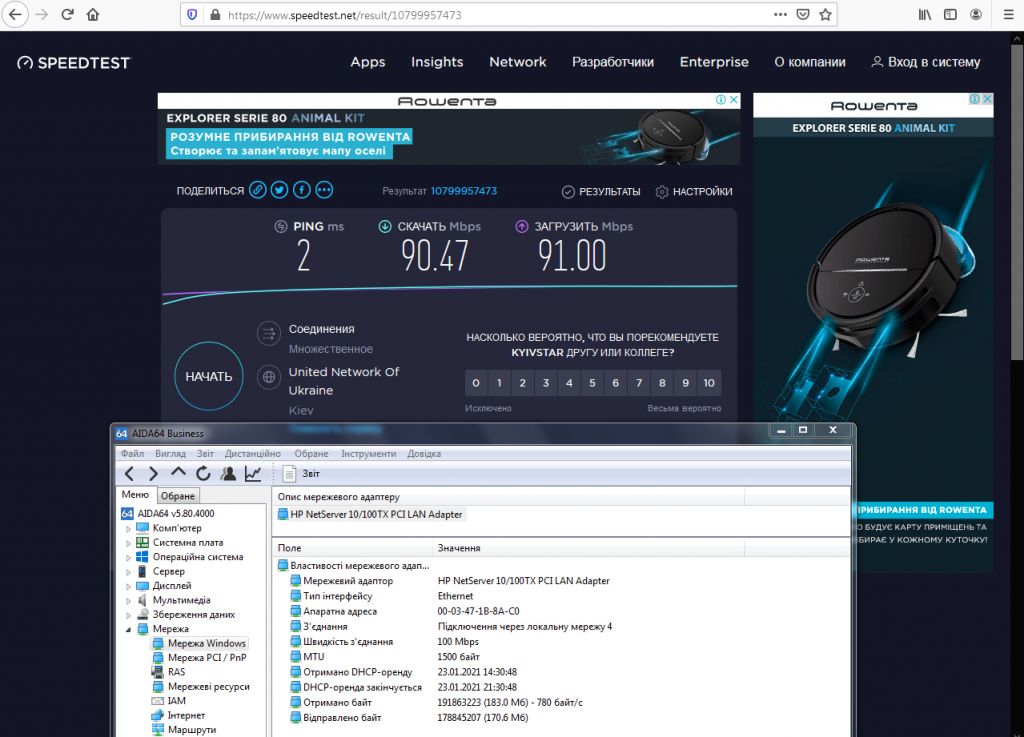Viewport: 1024px width, 737px height.
Task: Open Speedtest НАСТРОЙКИ settings
Action: (694, 191)
